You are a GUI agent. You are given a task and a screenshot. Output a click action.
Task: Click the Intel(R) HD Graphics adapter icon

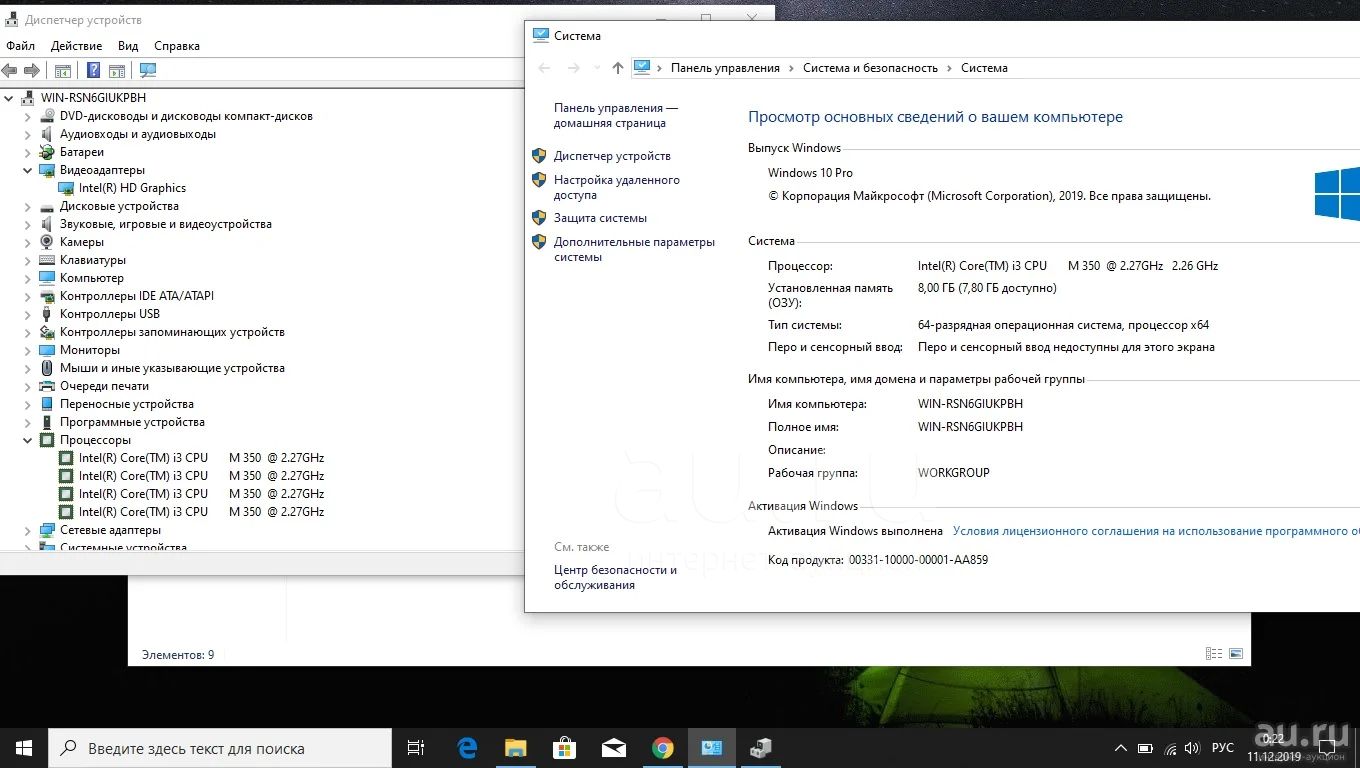click(x=66, y=188)
